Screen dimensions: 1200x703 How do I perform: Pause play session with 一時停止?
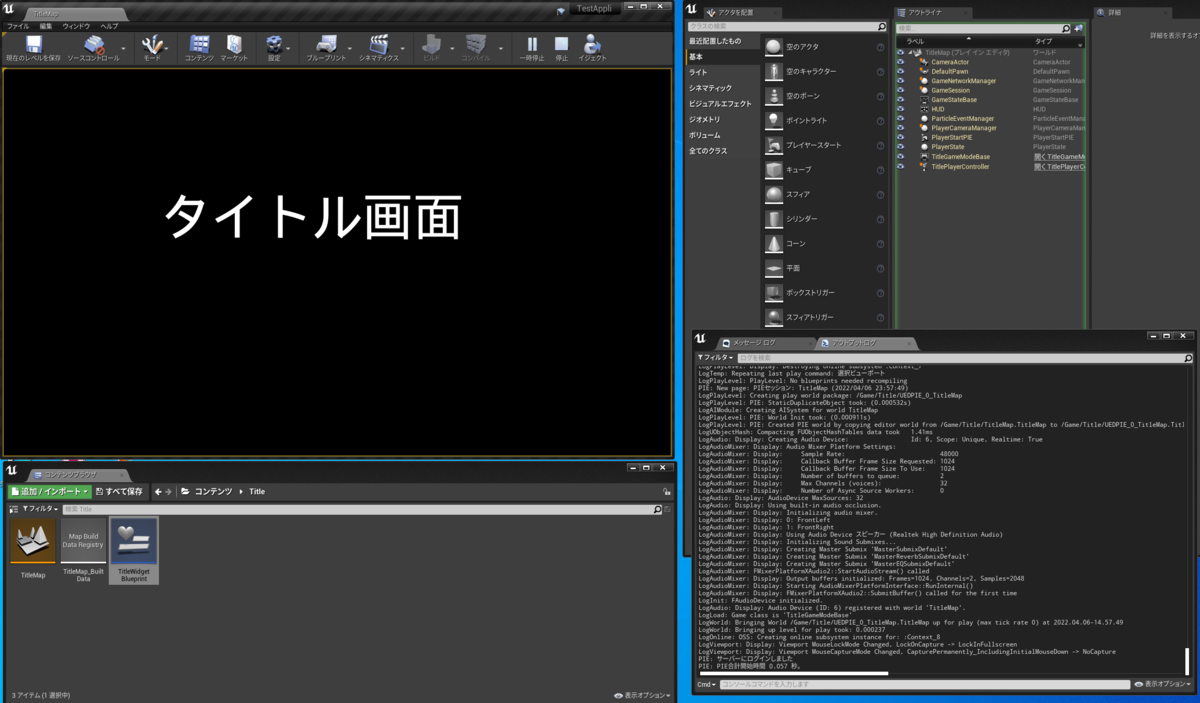point(532,48)
